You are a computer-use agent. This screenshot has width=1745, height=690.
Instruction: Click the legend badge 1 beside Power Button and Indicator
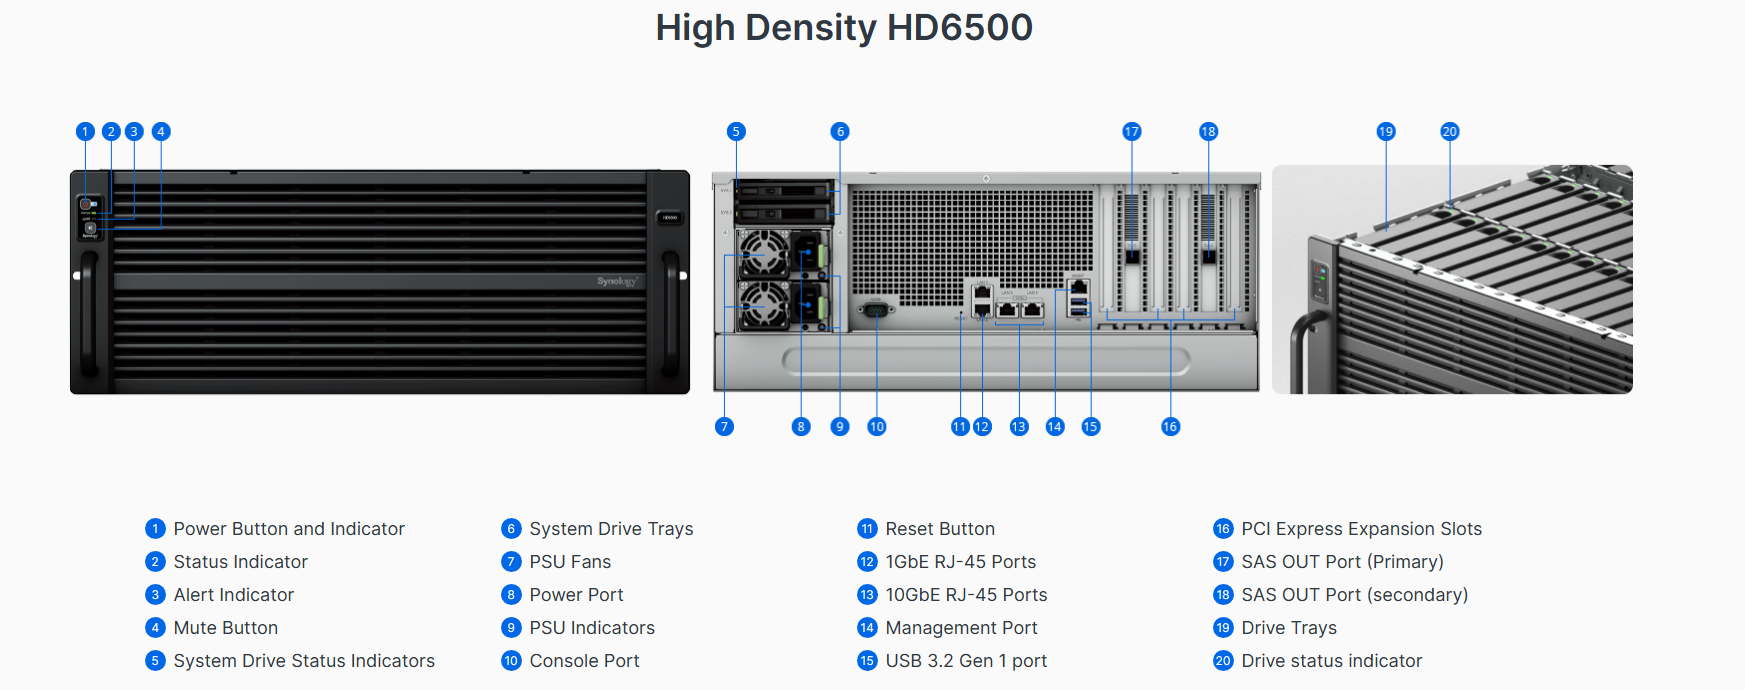click(x=155, y=529)
